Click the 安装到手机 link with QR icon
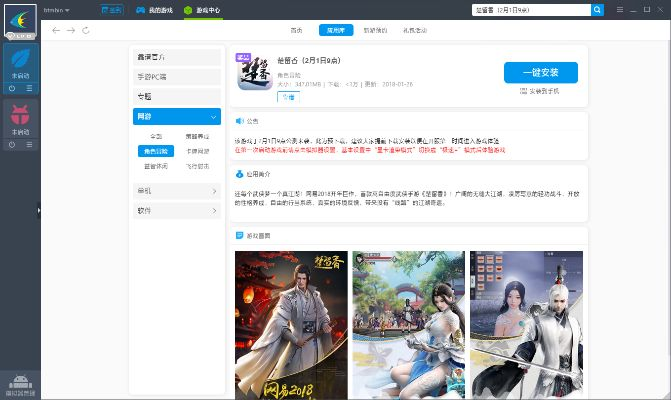This screenshot has width=671, height=400. (x=540, y=91)
